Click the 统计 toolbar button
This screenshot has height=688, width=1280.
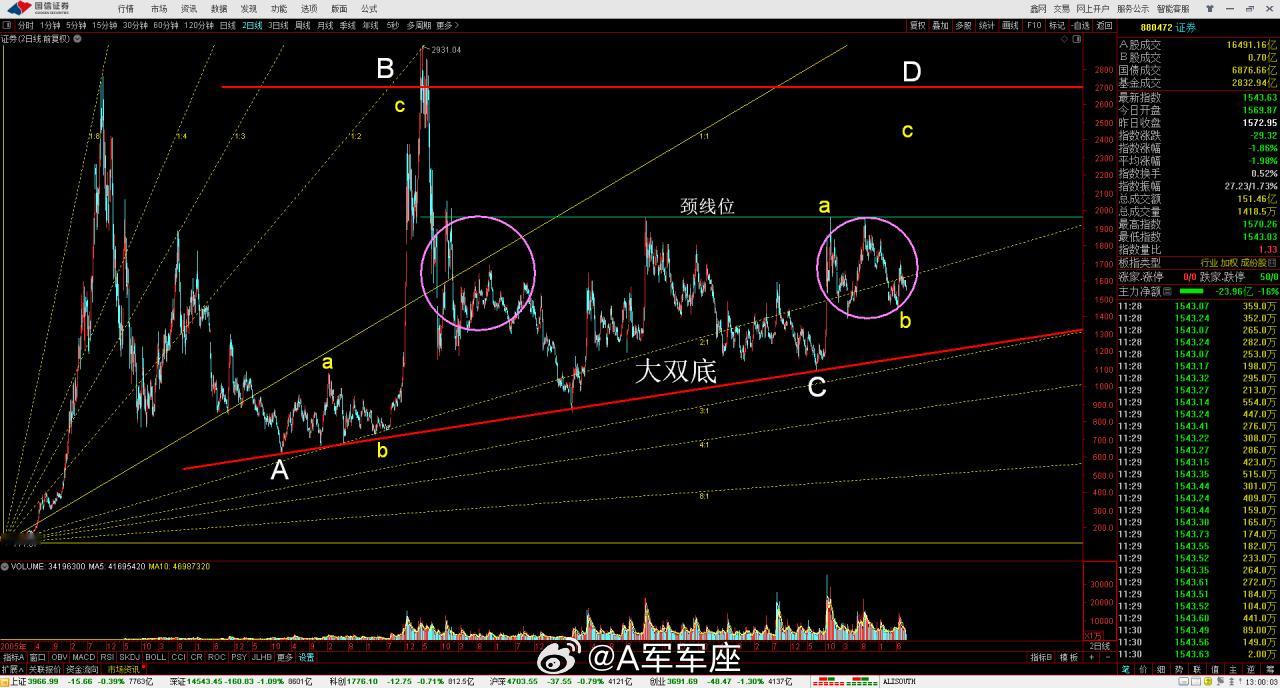pyautogui.click(x=986, y=25)
